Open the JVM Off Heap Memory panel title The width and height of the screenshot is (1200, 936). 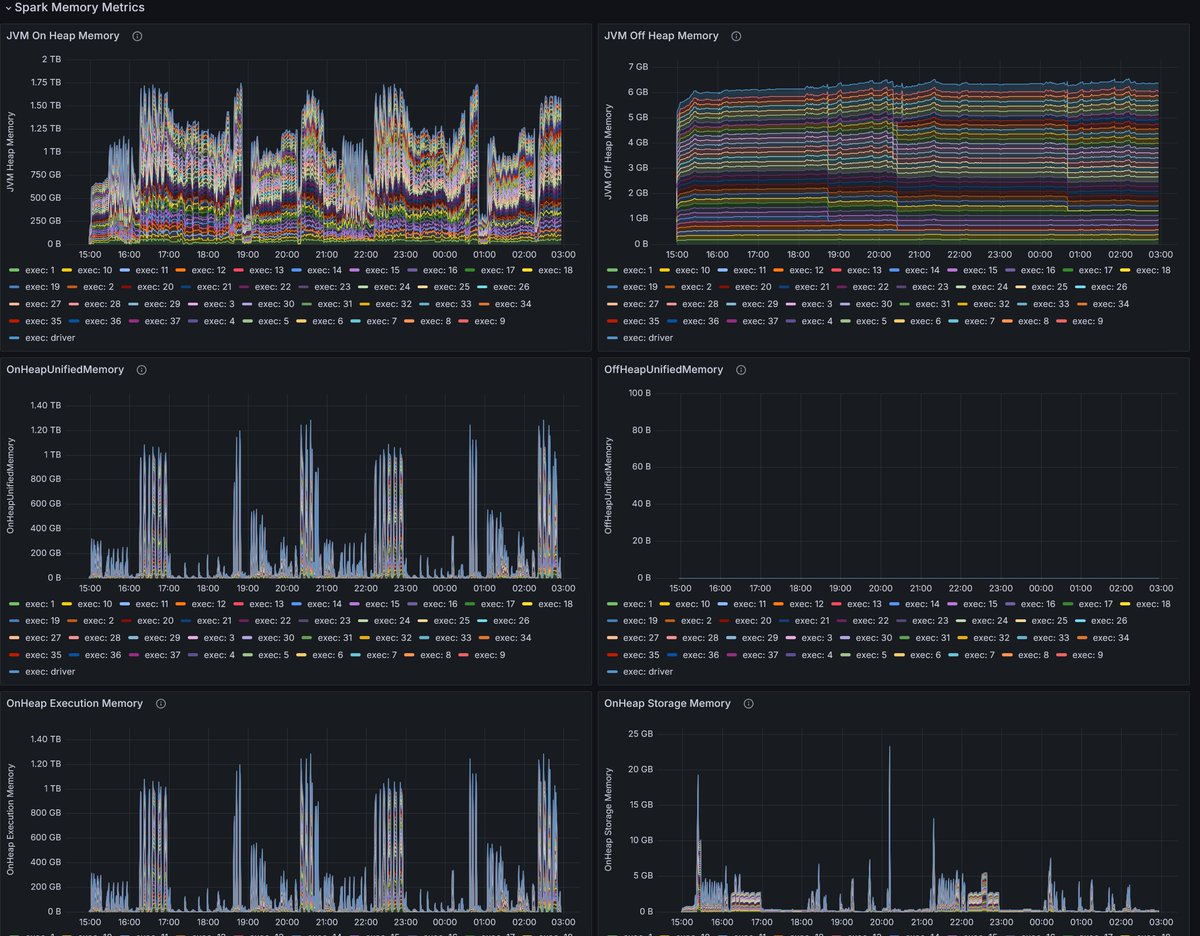(661, 36)
